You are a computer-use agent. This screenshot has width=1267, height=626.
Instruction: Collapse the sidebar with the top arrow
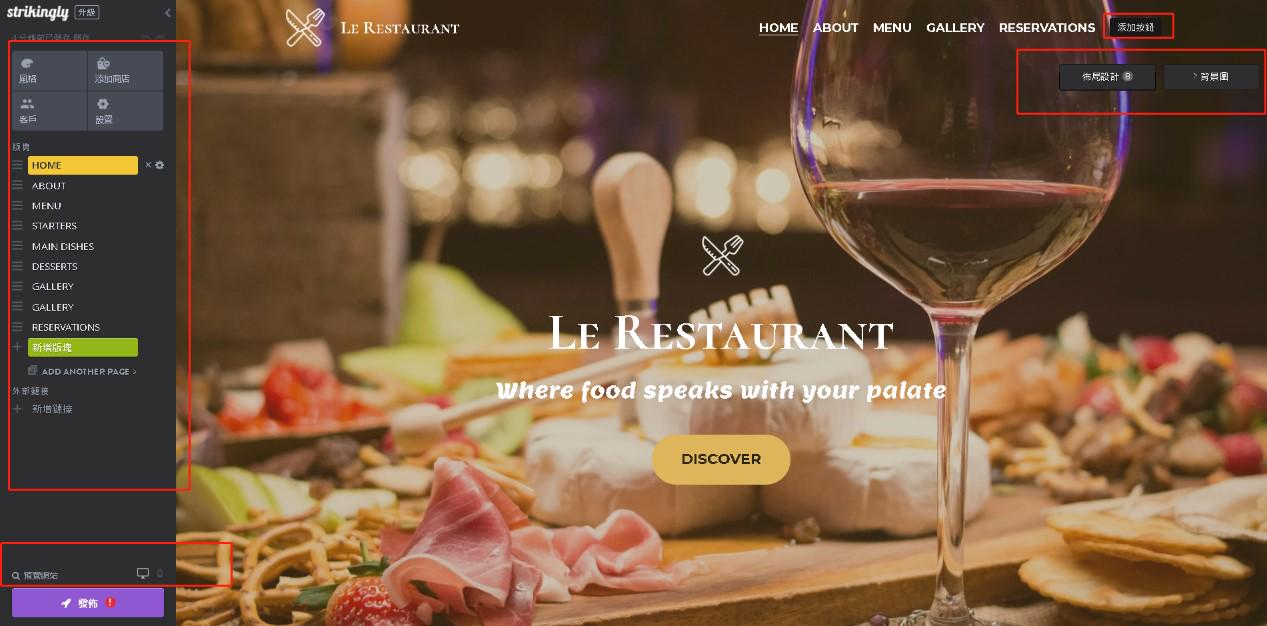tap(167, 13)
